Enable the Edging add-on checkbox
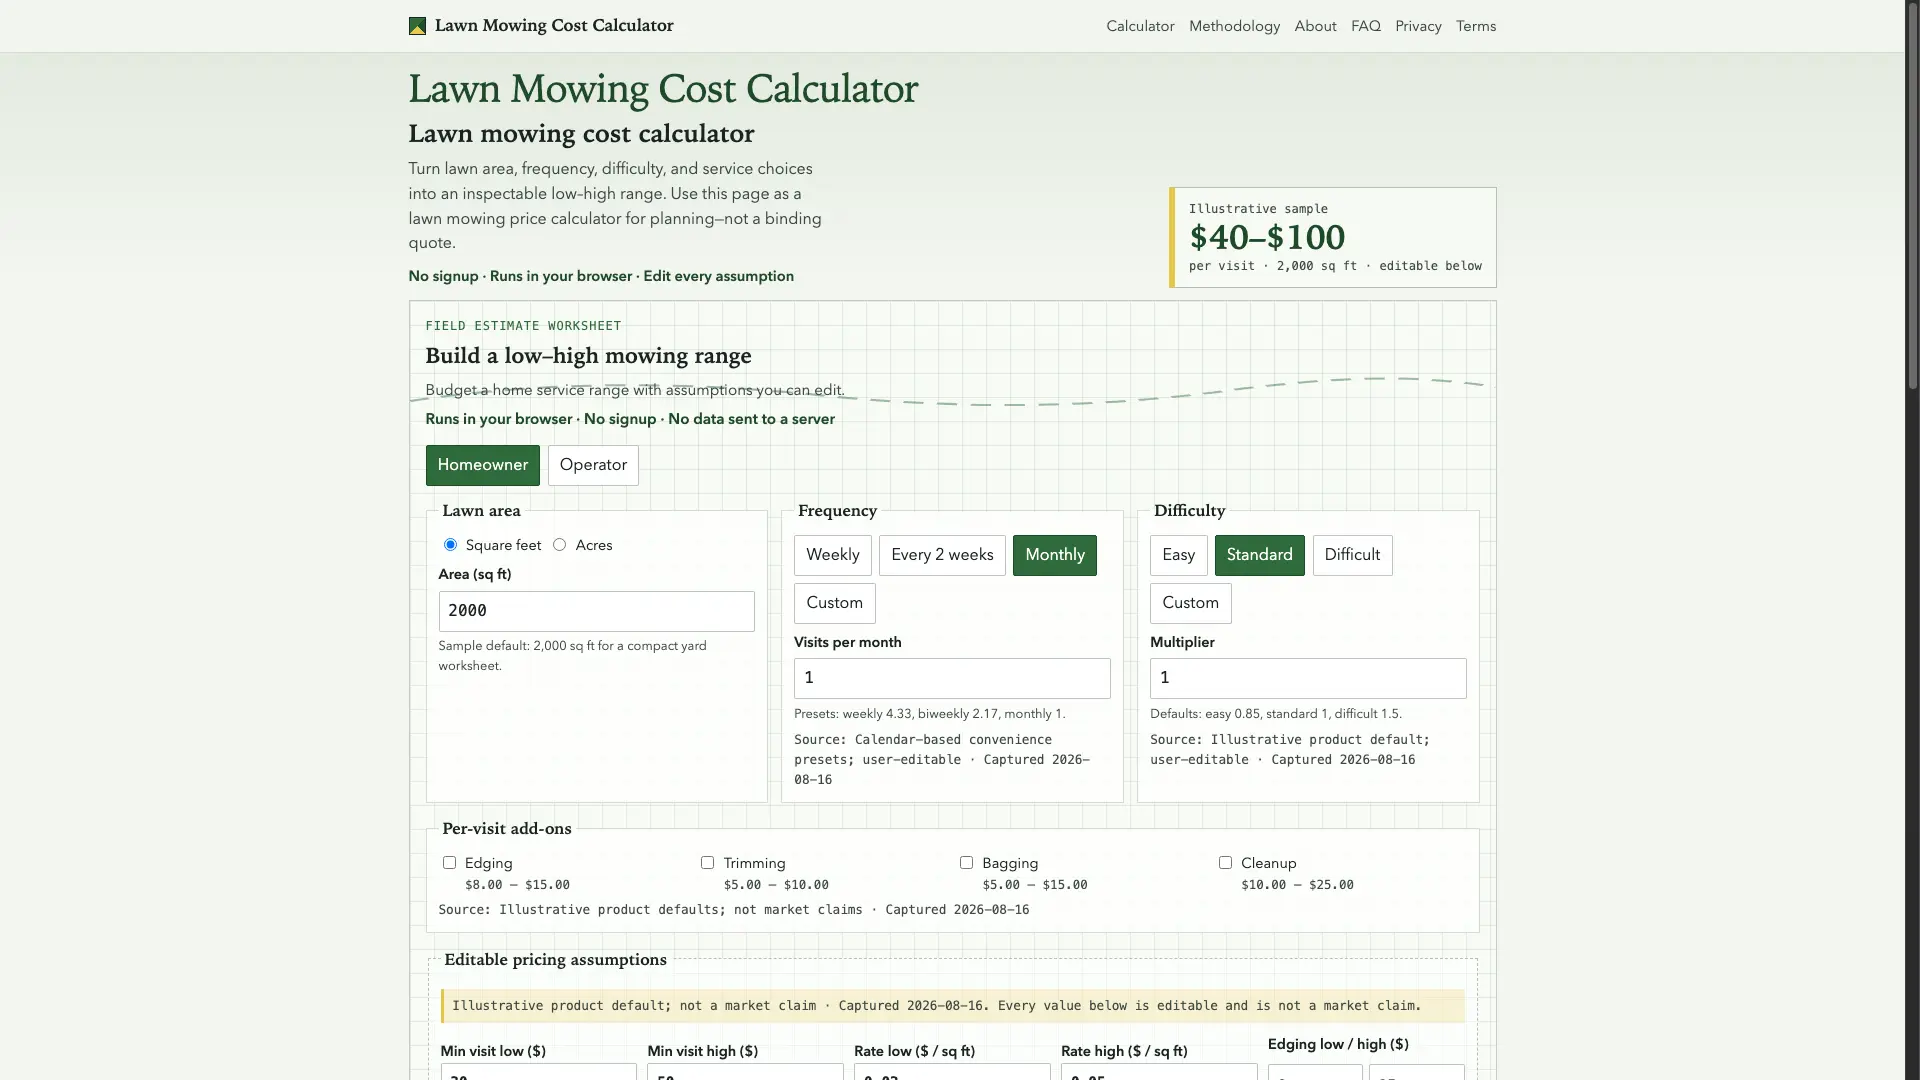The image size is (1920, 1080). pos(449,863)
